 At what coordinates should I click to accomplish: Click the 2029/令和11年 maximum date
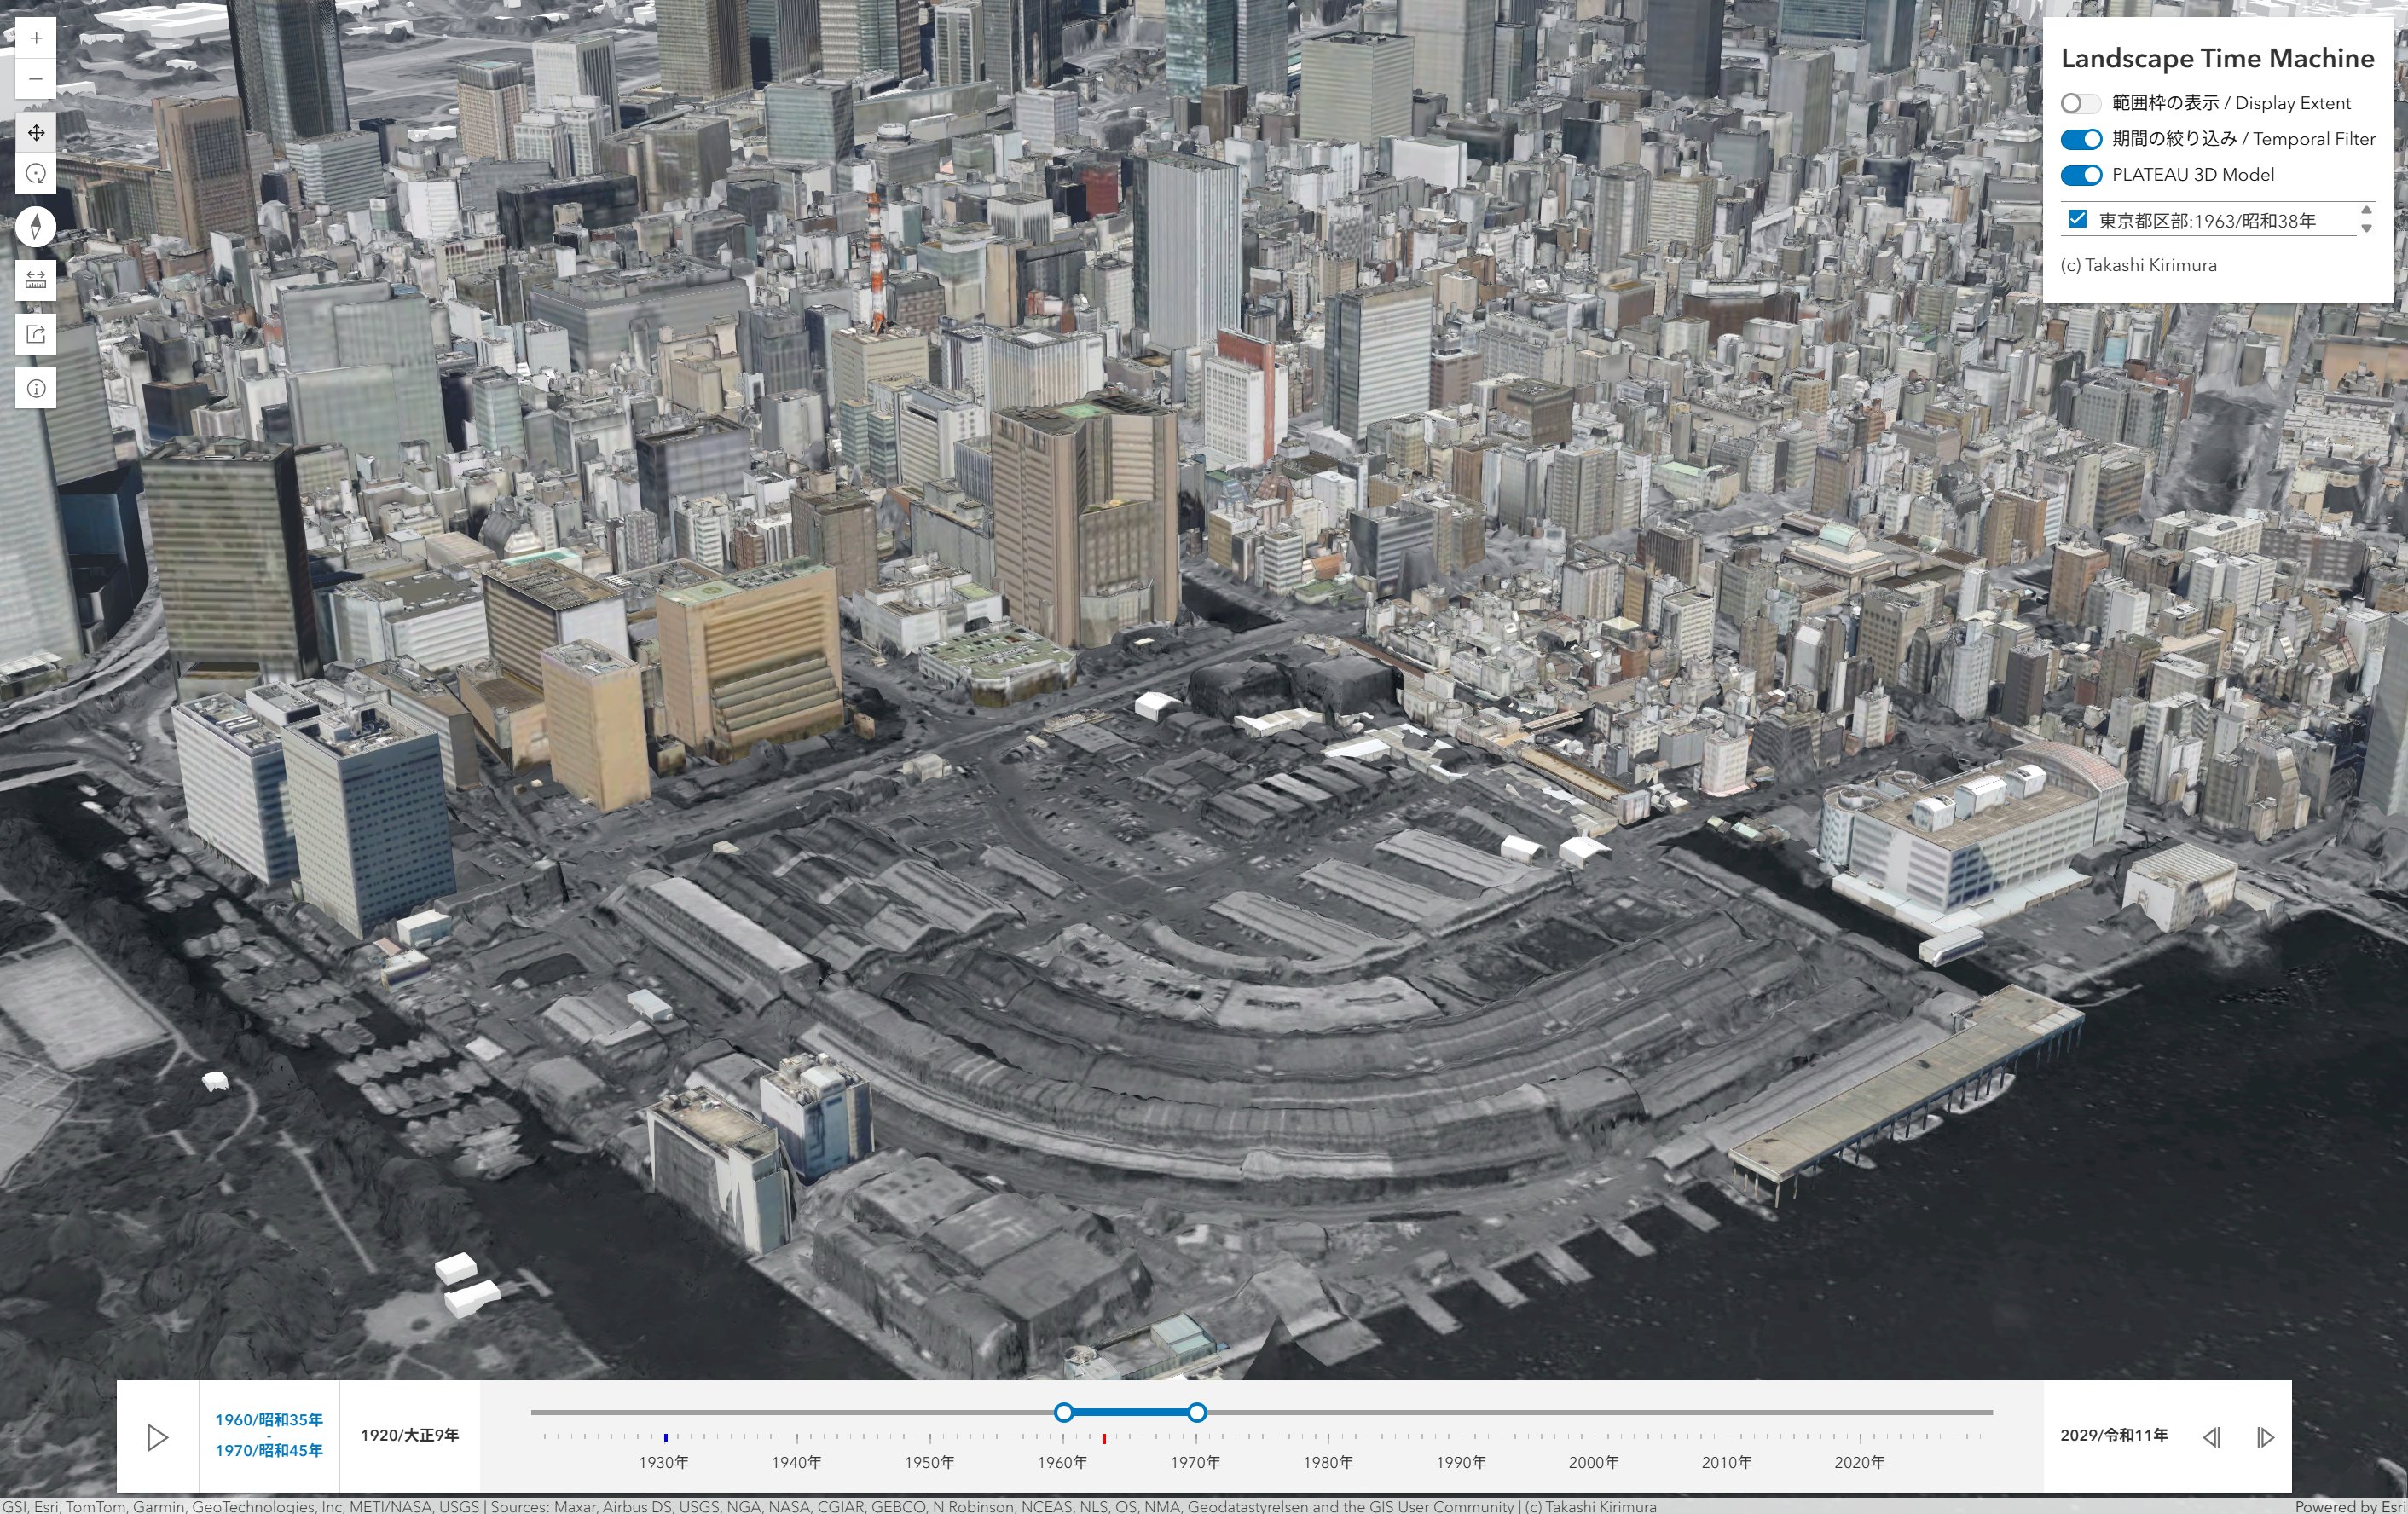click(x=2114, y=1435)
